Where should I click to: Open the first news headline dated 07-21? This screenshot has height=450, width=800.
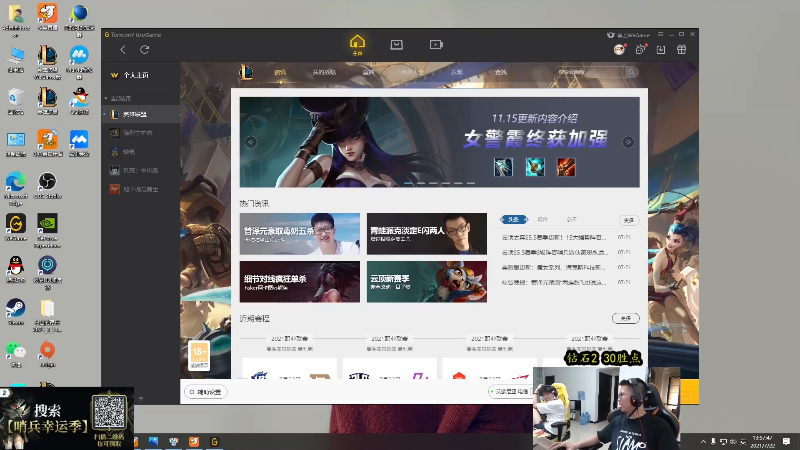tap(554, 237)
